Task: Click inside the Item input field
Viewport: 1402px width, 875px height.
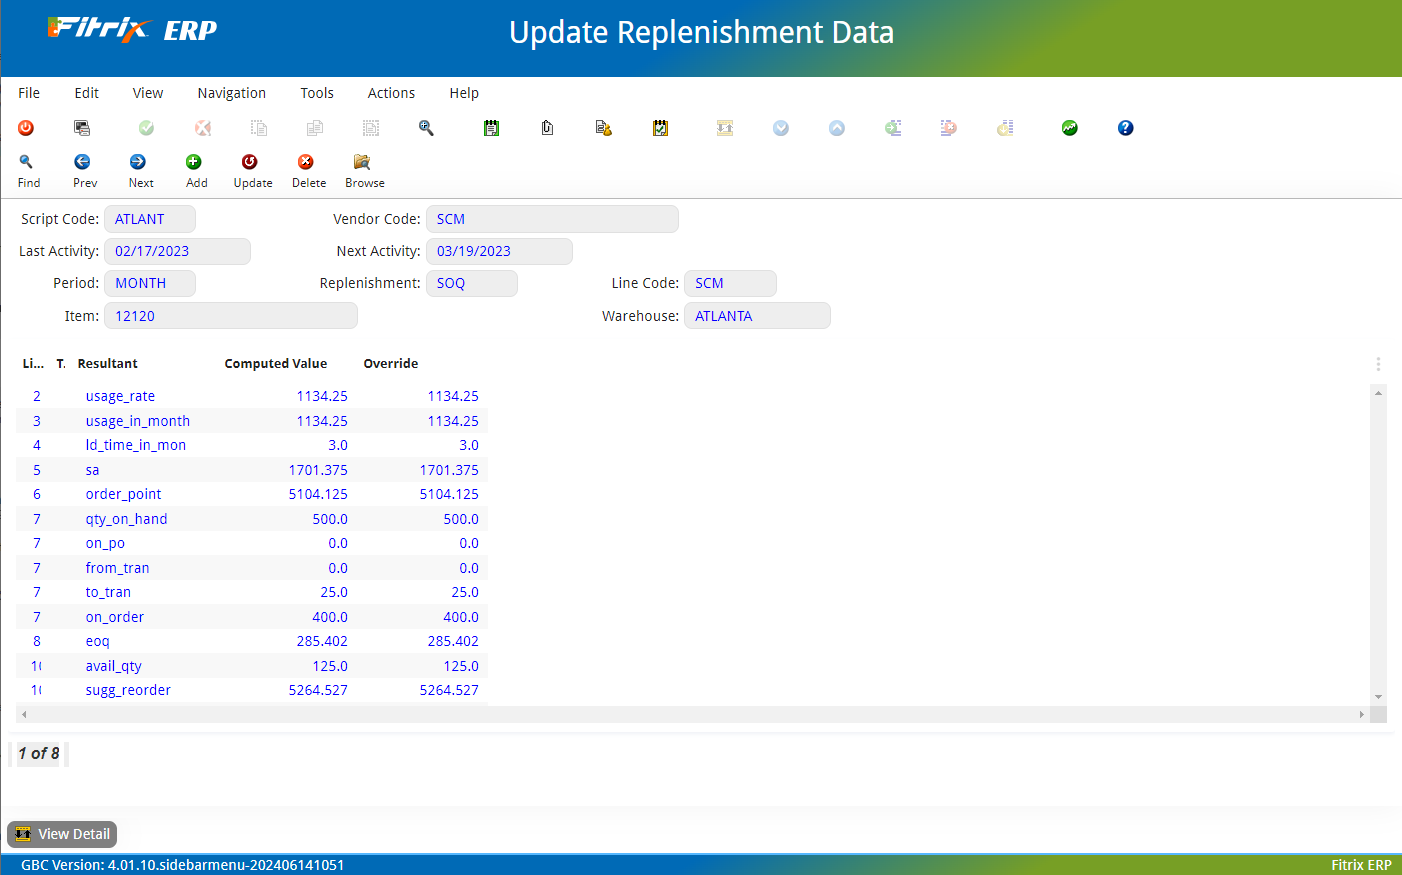Action: click(230, 315)
